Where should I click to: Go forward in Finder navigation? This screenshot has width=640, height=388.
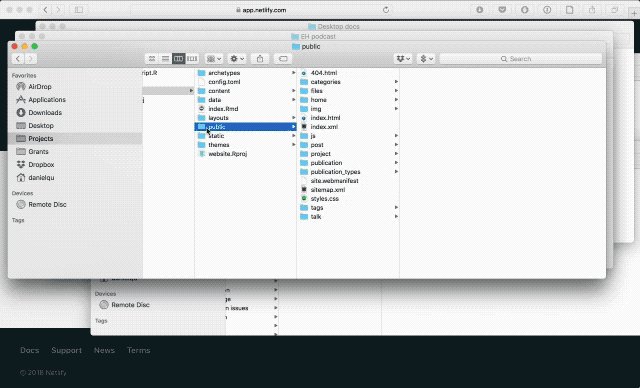pyautogui.click(x=30, y=59)
